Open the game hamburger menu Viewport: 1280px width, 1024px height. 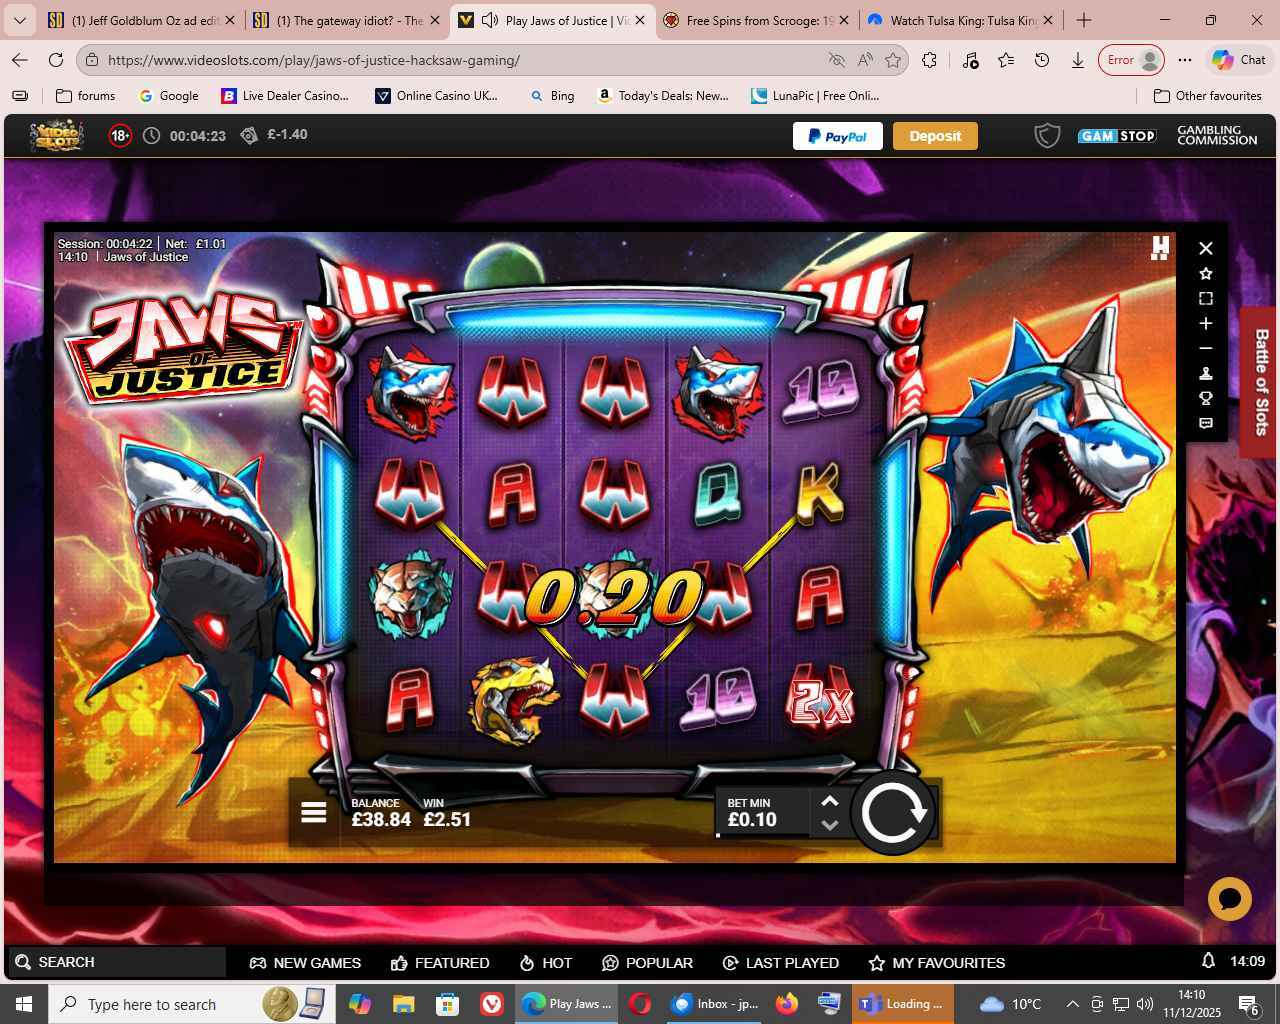tap(313, 813)
